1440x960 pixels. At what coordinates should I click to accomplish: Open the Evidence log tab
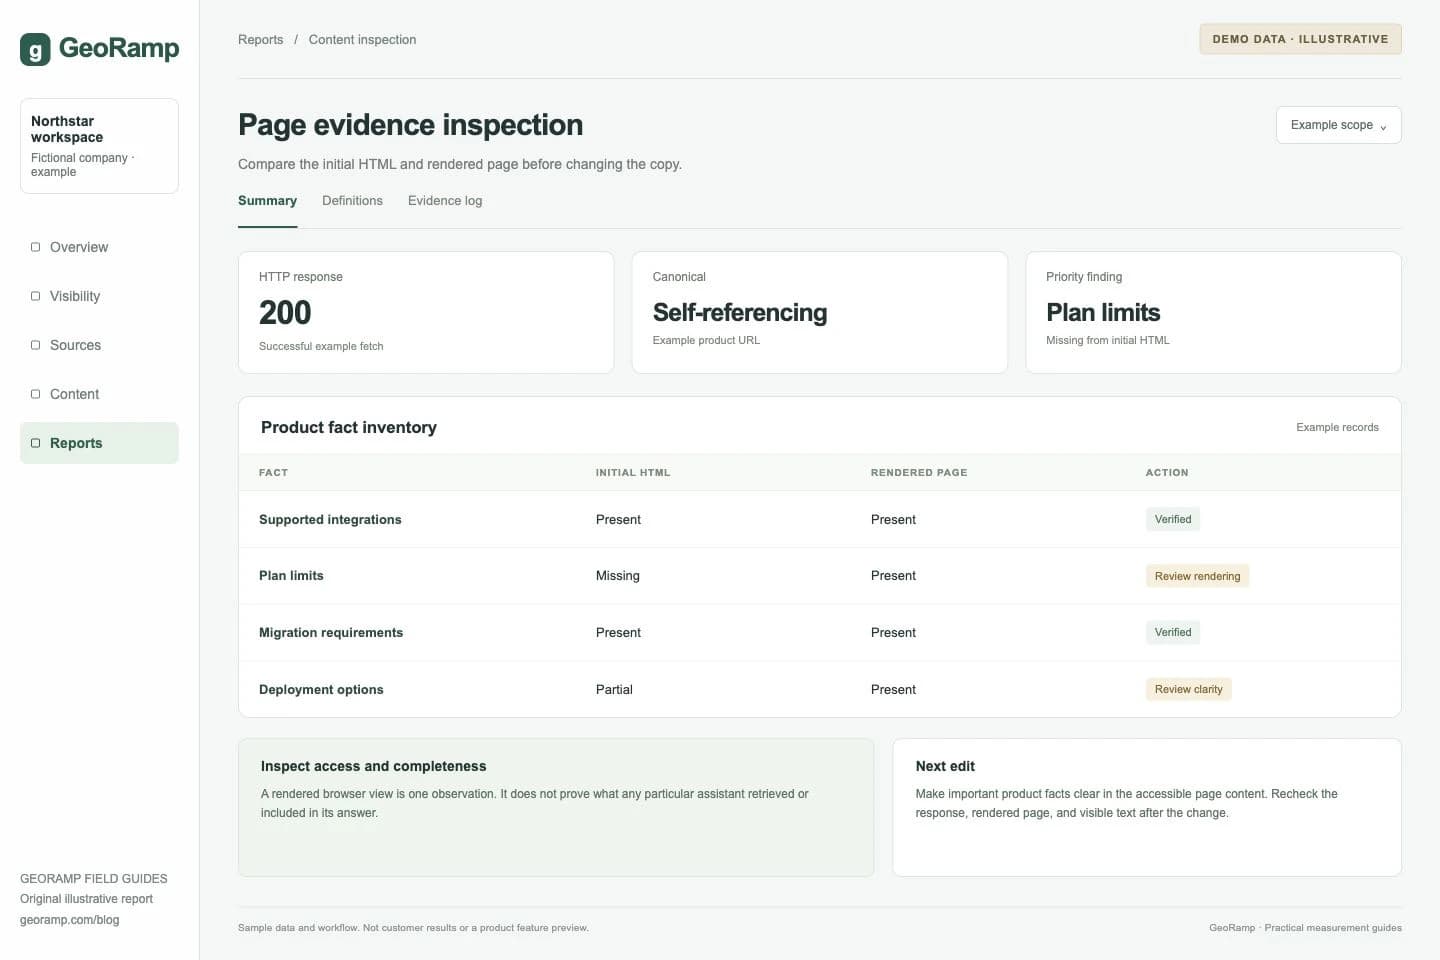coord(445,201)
